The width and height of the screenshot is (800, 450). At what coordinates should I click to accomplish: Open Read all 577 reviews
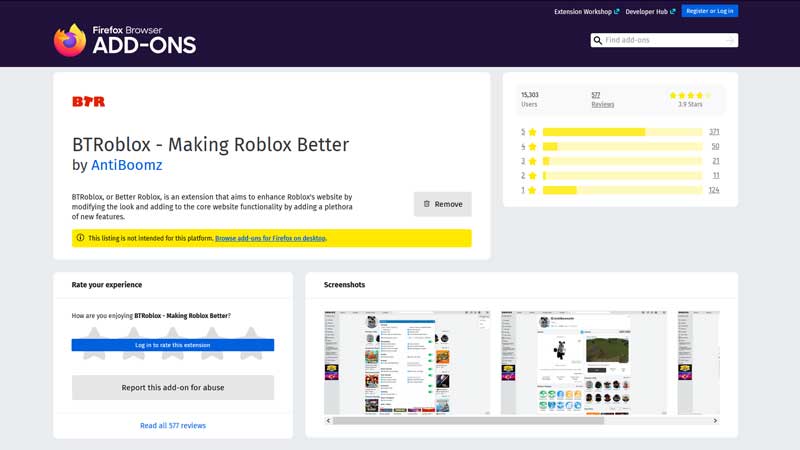(172, 426)
